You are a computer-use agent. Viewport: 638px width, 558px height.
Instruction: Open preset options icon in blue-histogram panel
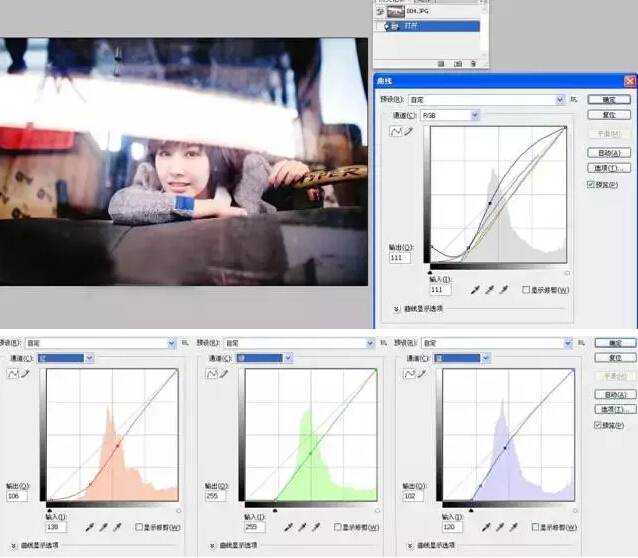[581, 343]
